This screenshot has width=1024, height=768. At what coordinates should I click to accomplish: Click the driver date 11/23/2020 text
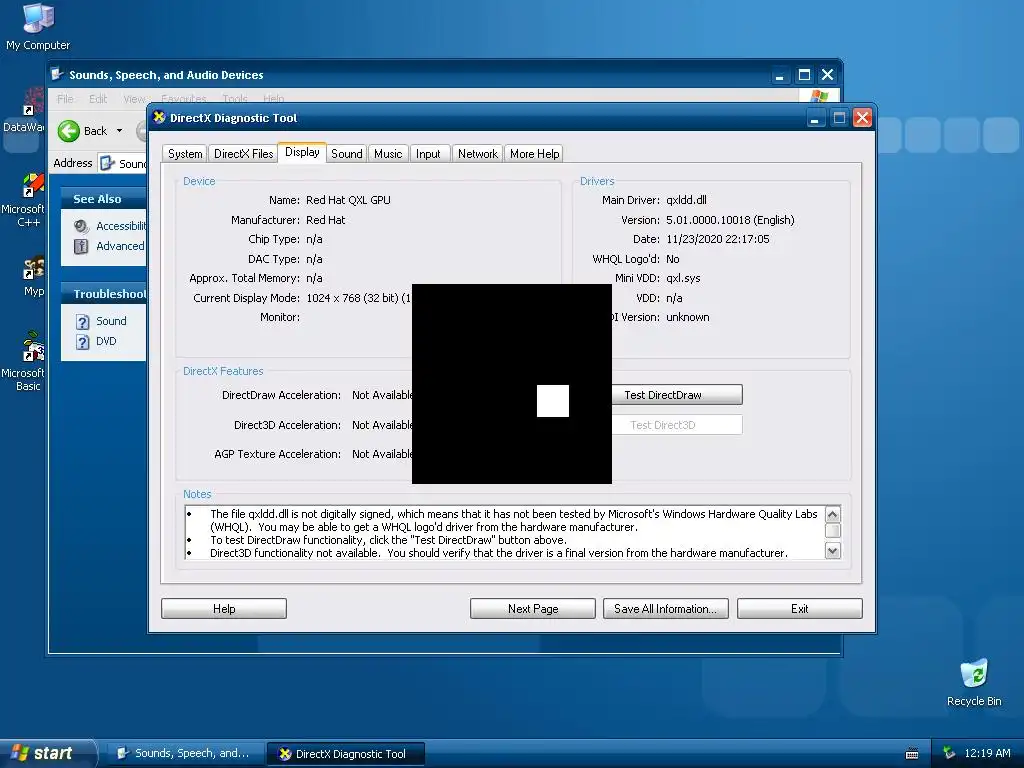[x=718, y=239]
